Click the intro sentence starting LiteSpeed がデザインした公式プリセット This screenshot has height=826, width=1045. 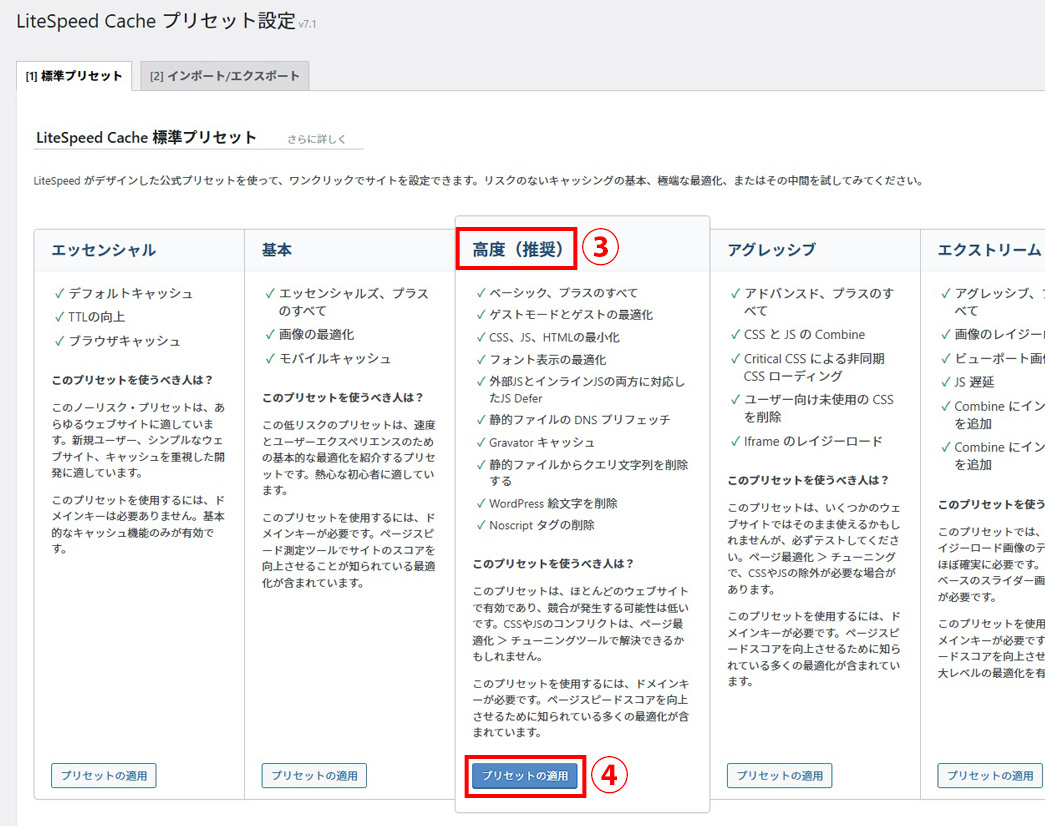478,181
